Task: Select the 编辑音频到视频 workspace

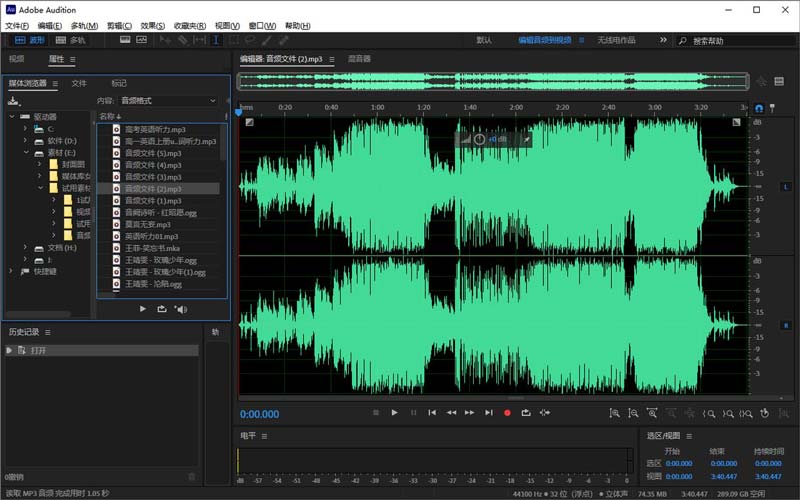Action: 545,40
